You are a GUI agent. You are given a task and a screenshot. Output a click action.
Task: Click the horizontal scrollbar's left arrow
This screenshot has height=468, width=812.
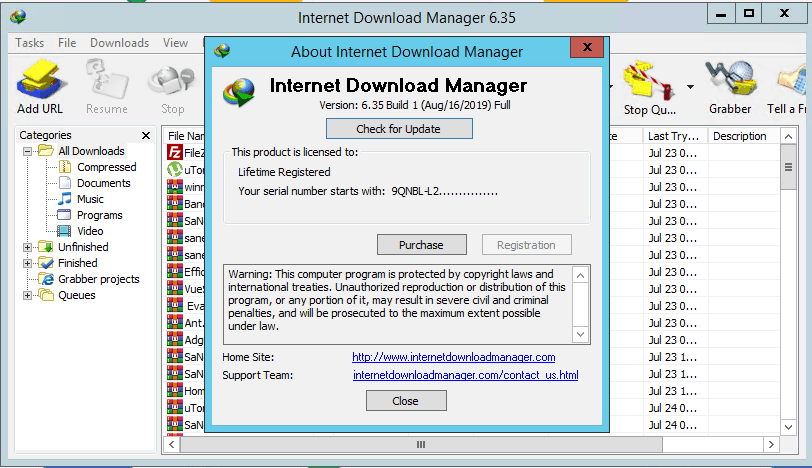coord(172,444)
